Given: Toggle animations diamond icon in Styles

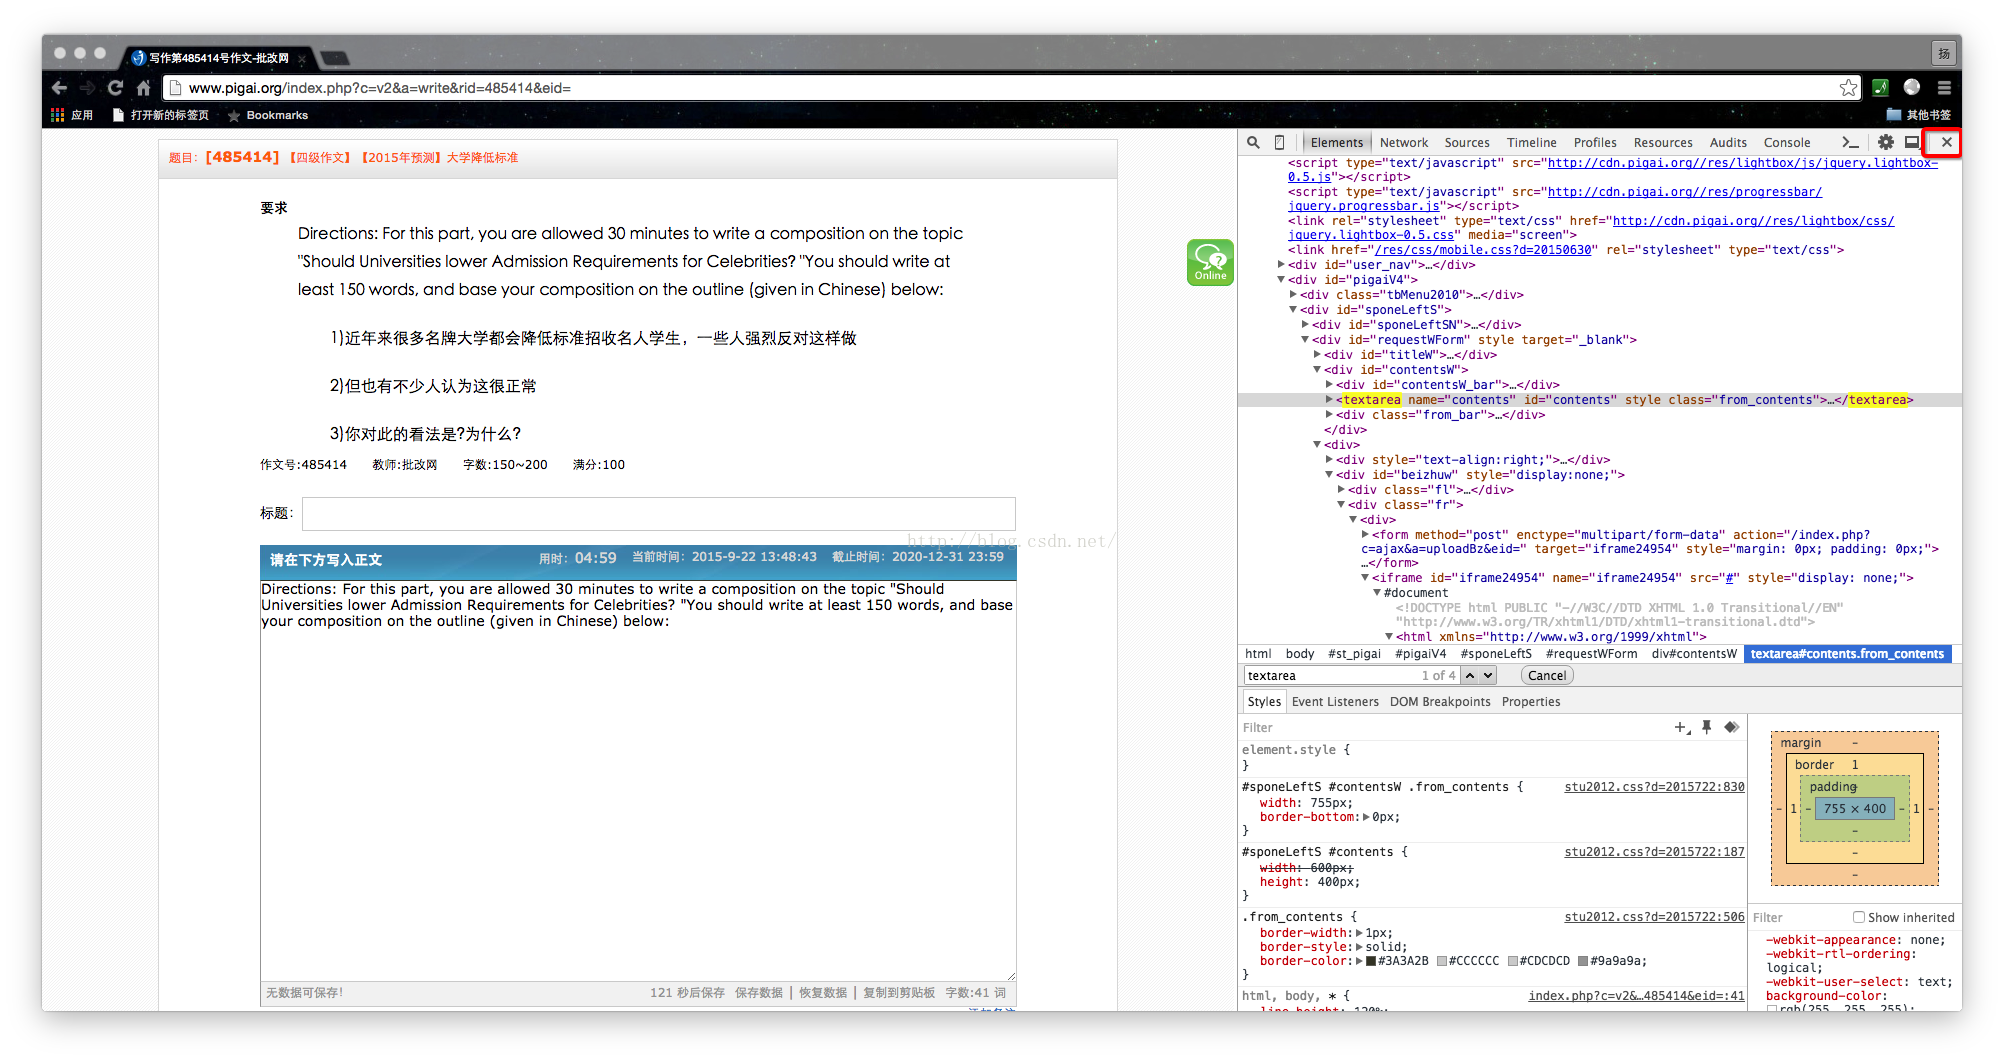Looking at the screenshot, I should click(1731, 728).
